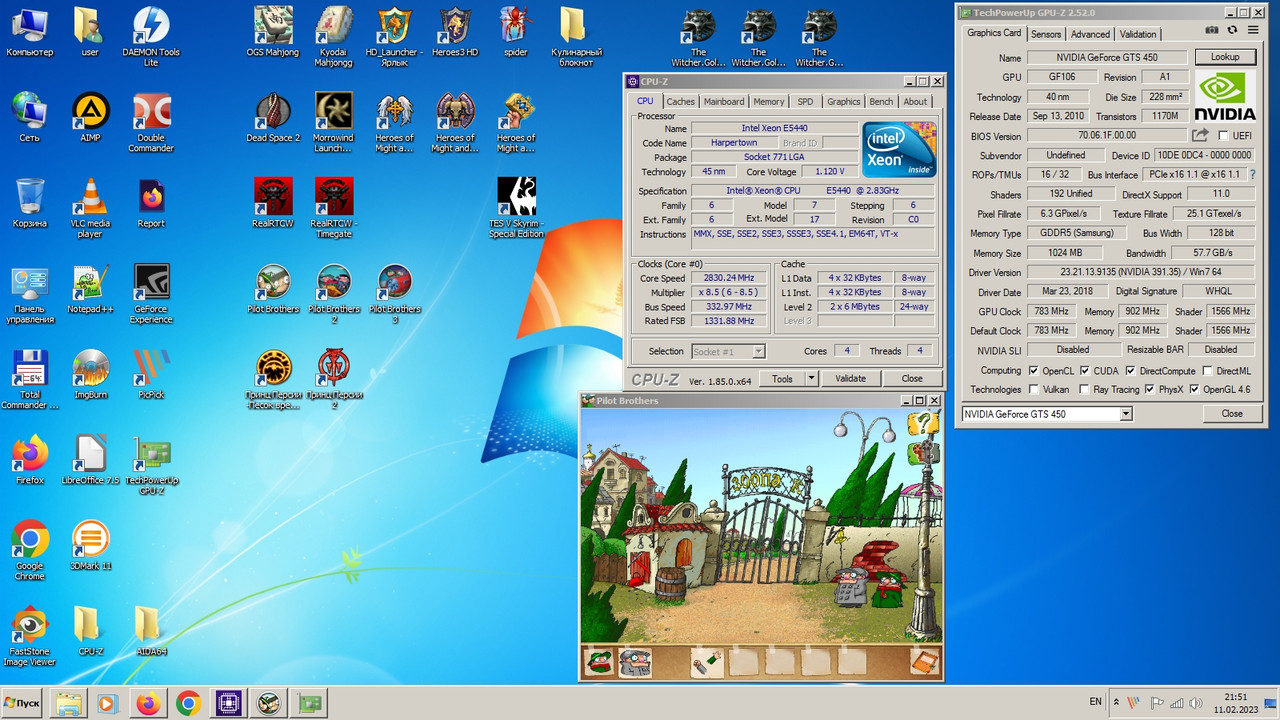Click the Close button in GPU-Z
Image resolution: width=1280 pixels, height=720 pixels.
1232,413
